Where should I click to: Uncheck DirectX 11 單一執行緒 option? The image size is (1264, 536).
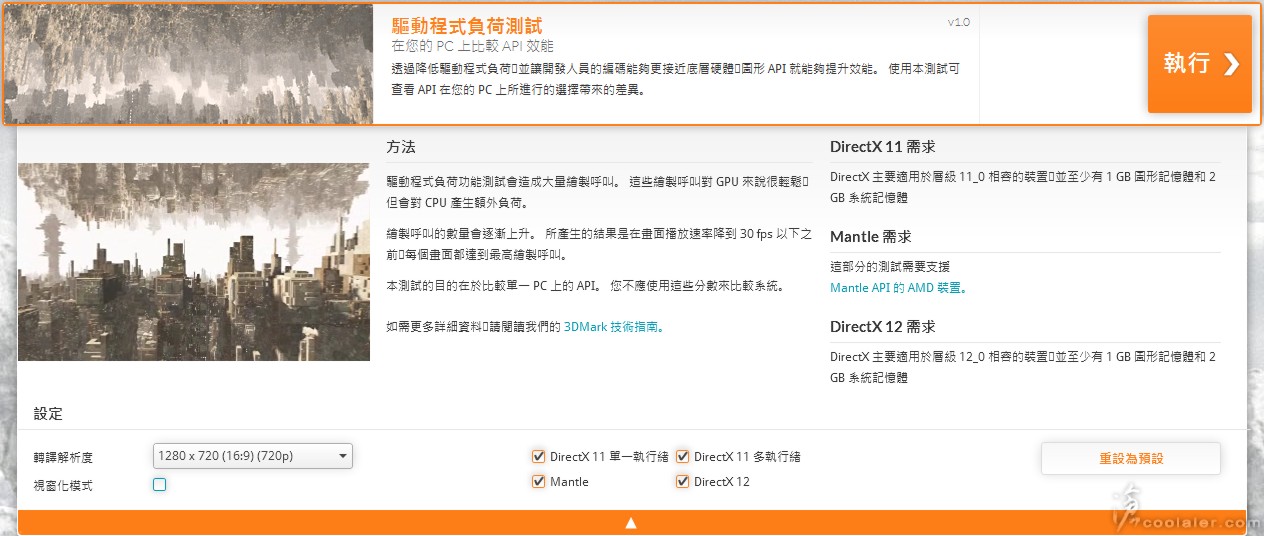coord(539,456)
